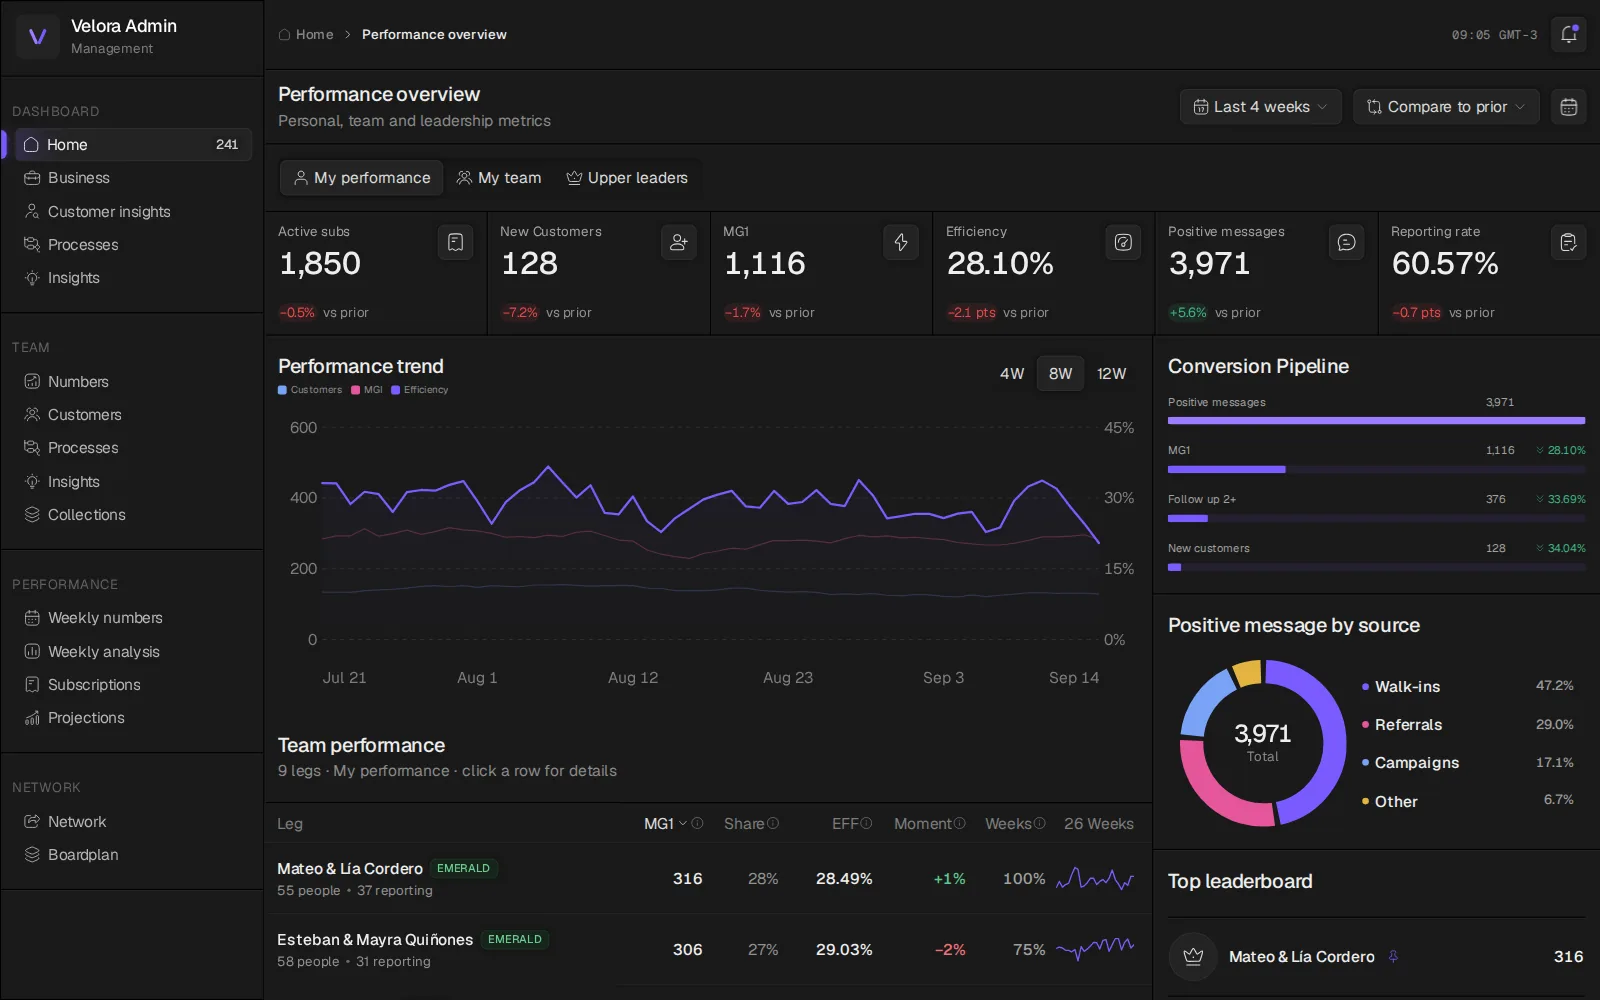Open the Compare to prior dropdown
This screenshot has height=1000, width=1600.
point(1446,107)
